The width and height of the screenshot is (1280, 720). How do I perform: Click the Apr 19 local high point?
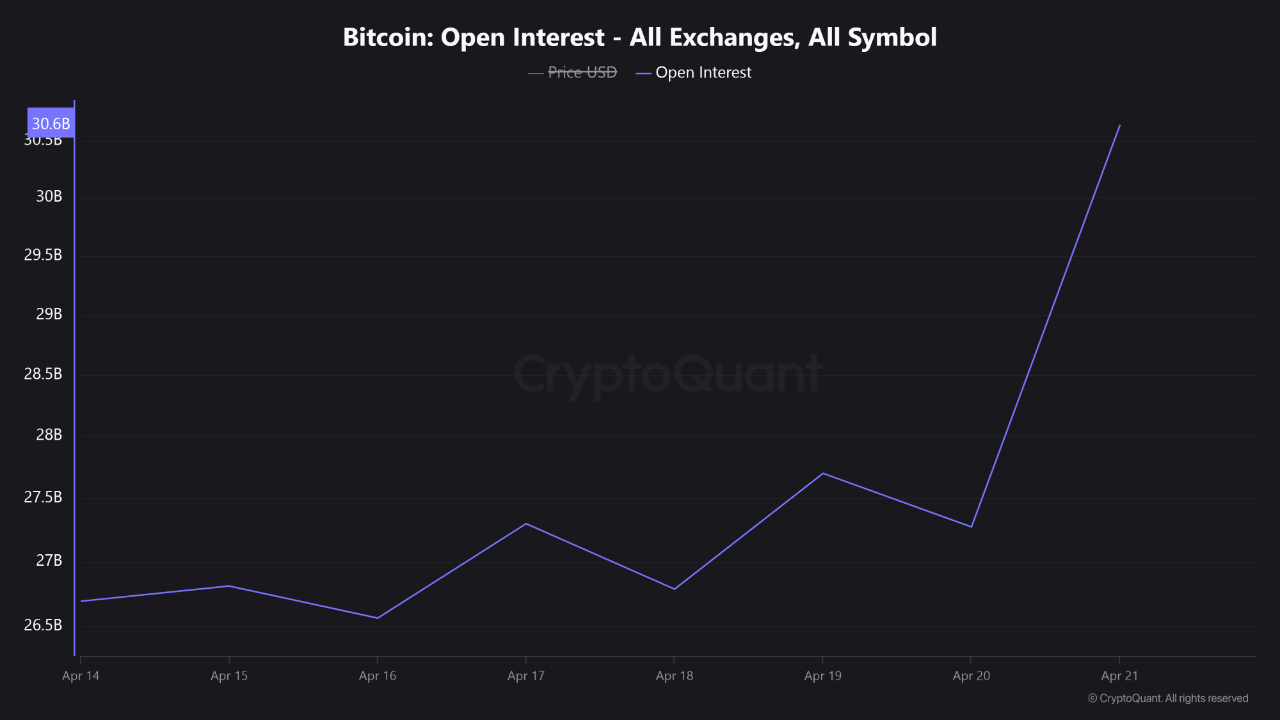822,473
